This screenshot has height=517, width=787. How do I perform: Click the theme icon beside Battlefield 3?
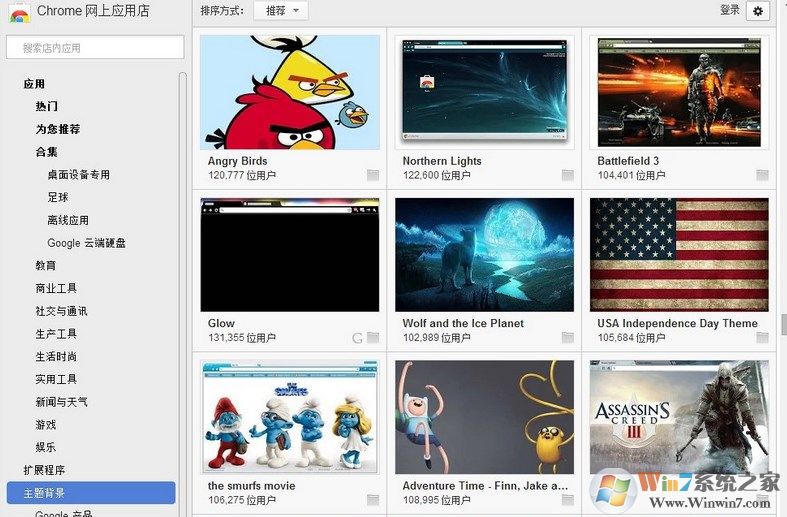coord(762,175)
